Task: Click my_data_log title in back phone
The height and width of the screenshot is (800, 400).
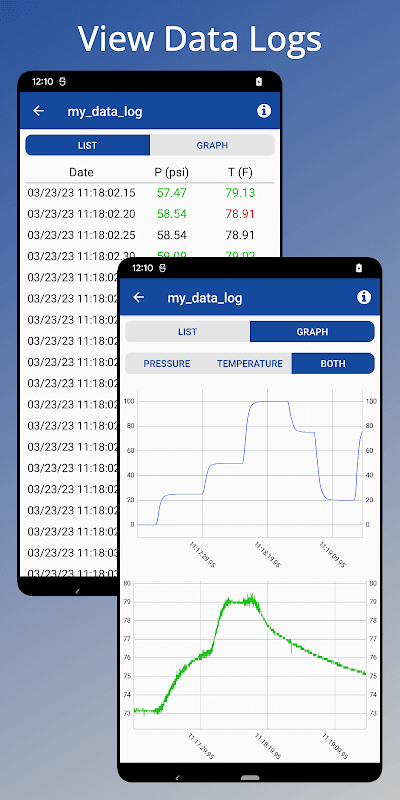Action: coord(105,112)
